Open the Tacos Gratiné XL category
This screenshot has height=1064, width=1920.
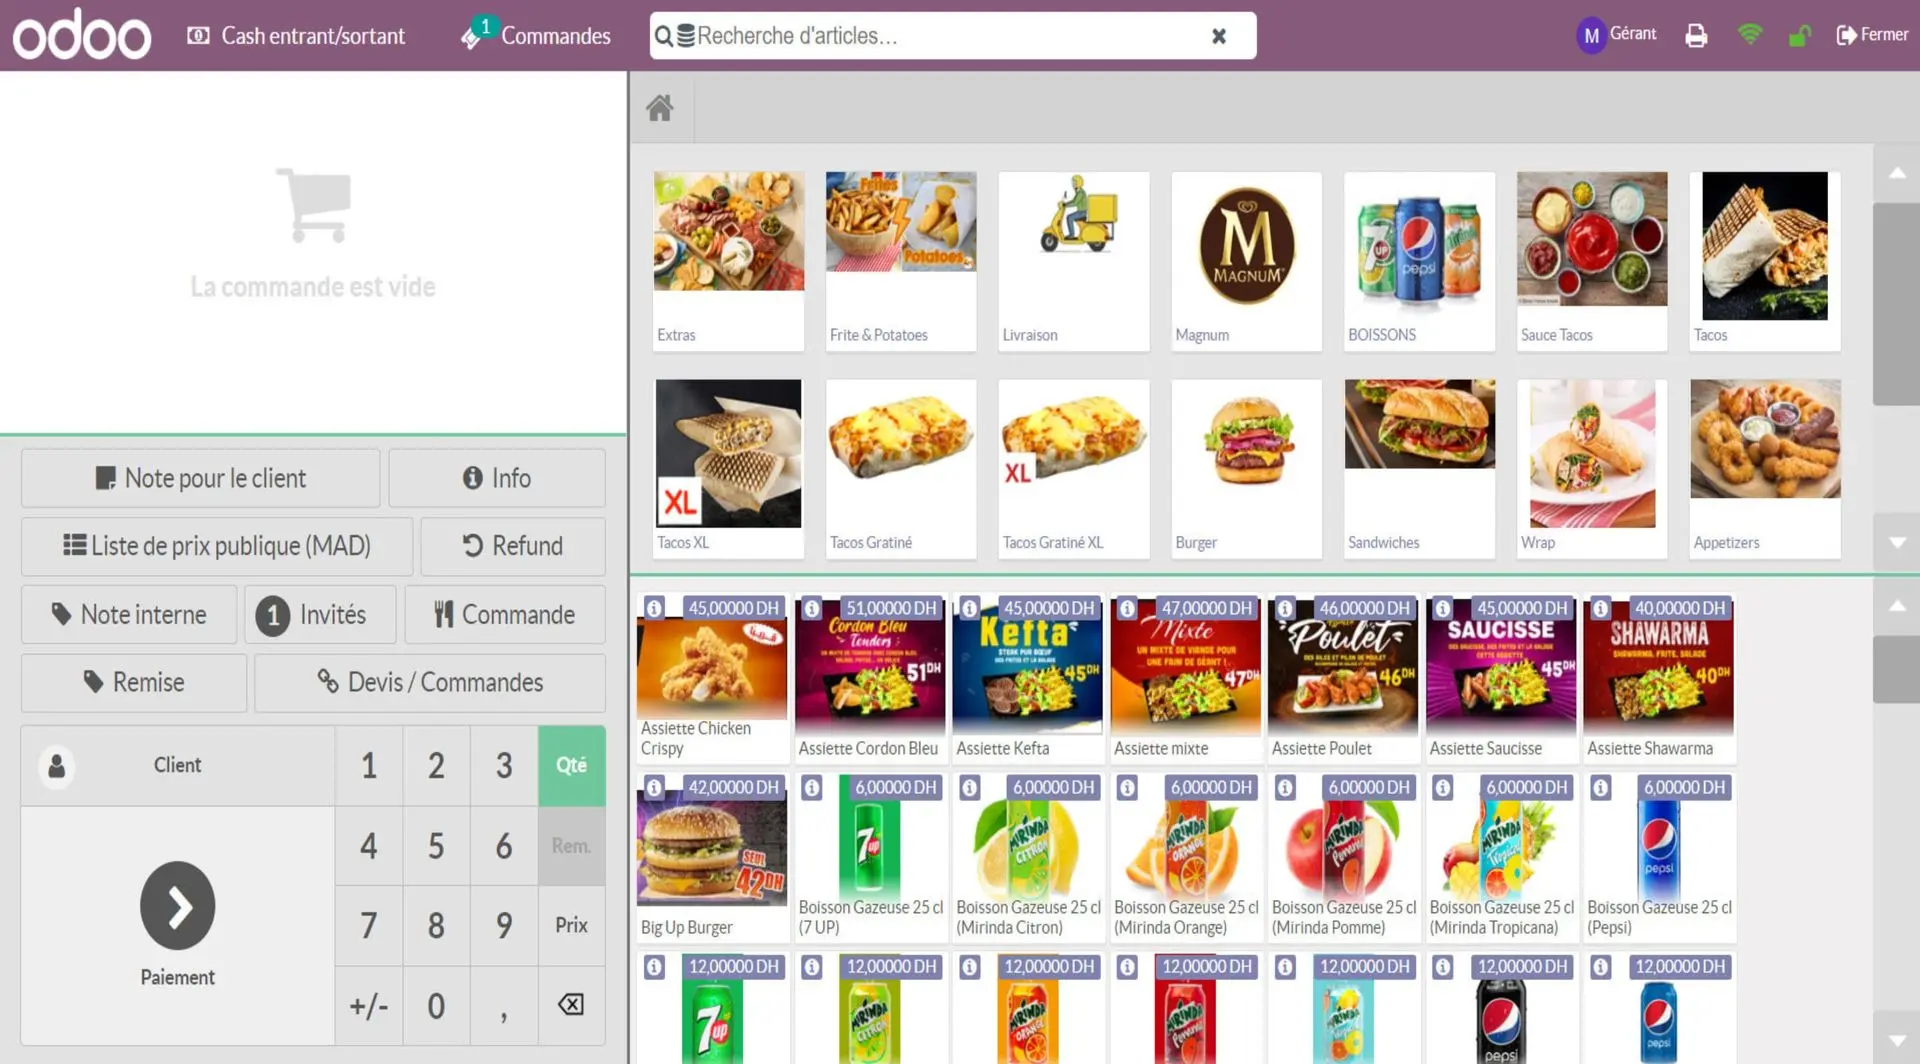point(1073,468)
